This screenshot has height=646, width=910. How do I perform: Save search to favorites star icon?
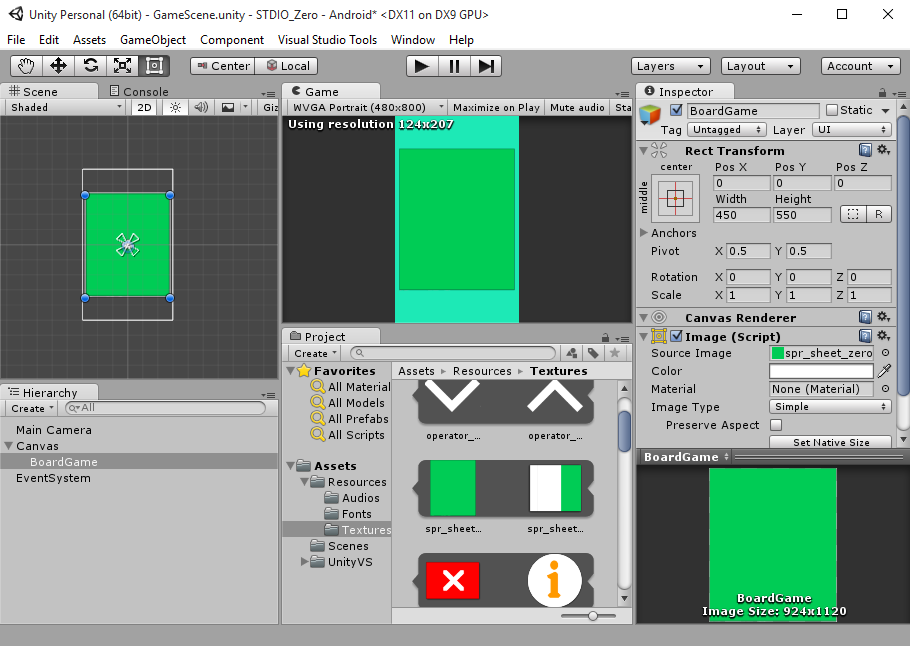click(615, 353)
